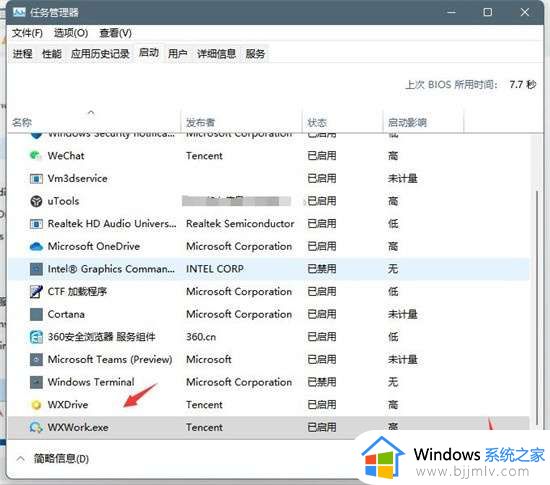
Task: Switch to the 应用历史记录 tab
Action: [x=100, y=54]
